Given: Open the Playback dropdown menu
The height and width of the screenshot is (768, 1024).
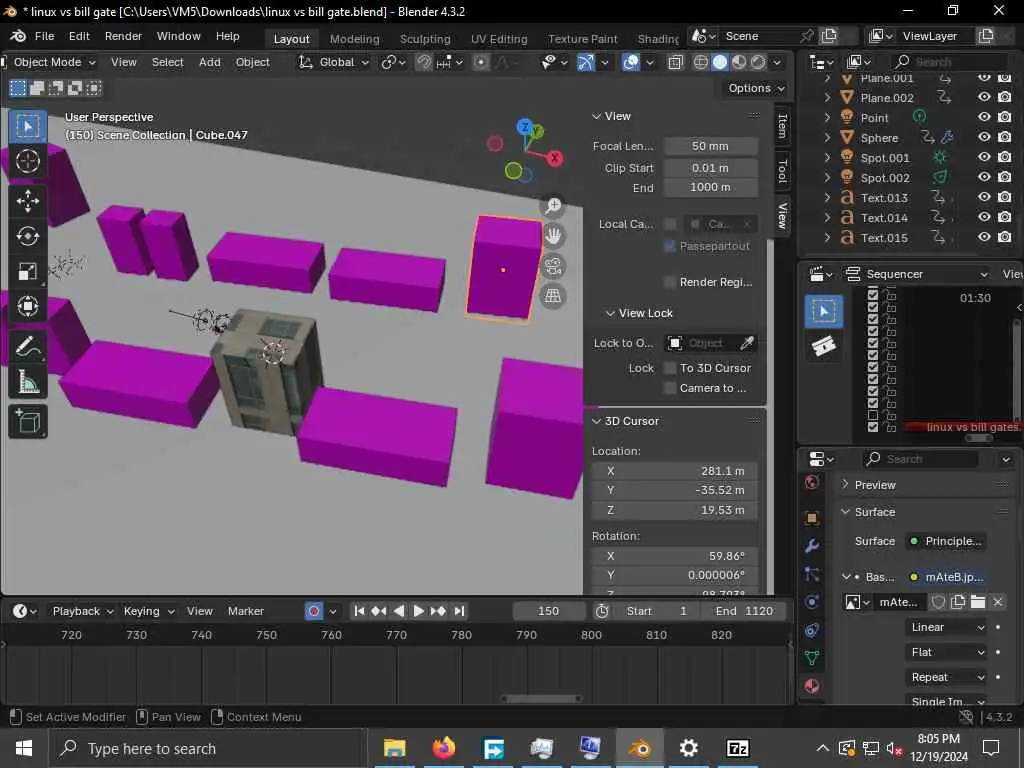Looking at the screenshot, I should coord(82,611).
